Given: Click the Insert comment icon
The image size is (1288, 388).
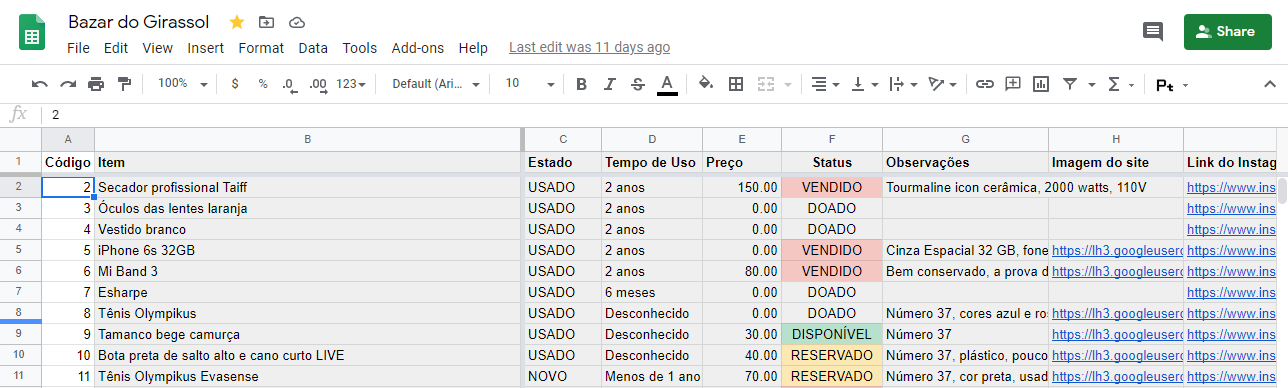Looking at the screenshot, I should 1013,84.
